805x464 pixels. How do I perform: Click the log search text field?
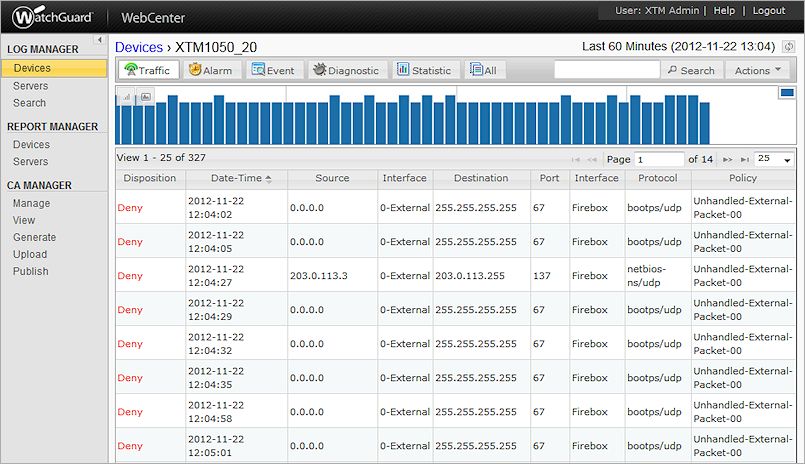607,70
